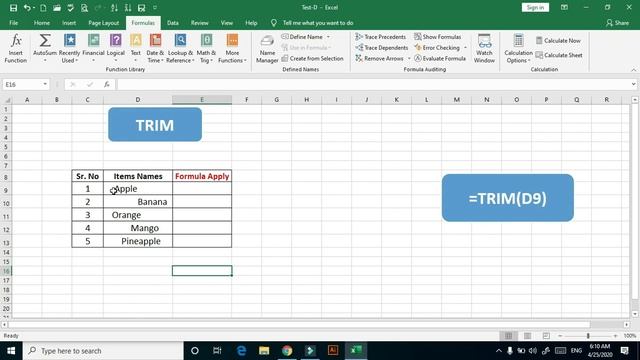
Task: Click Remove Arrows button
Action: tap(379, 59)
